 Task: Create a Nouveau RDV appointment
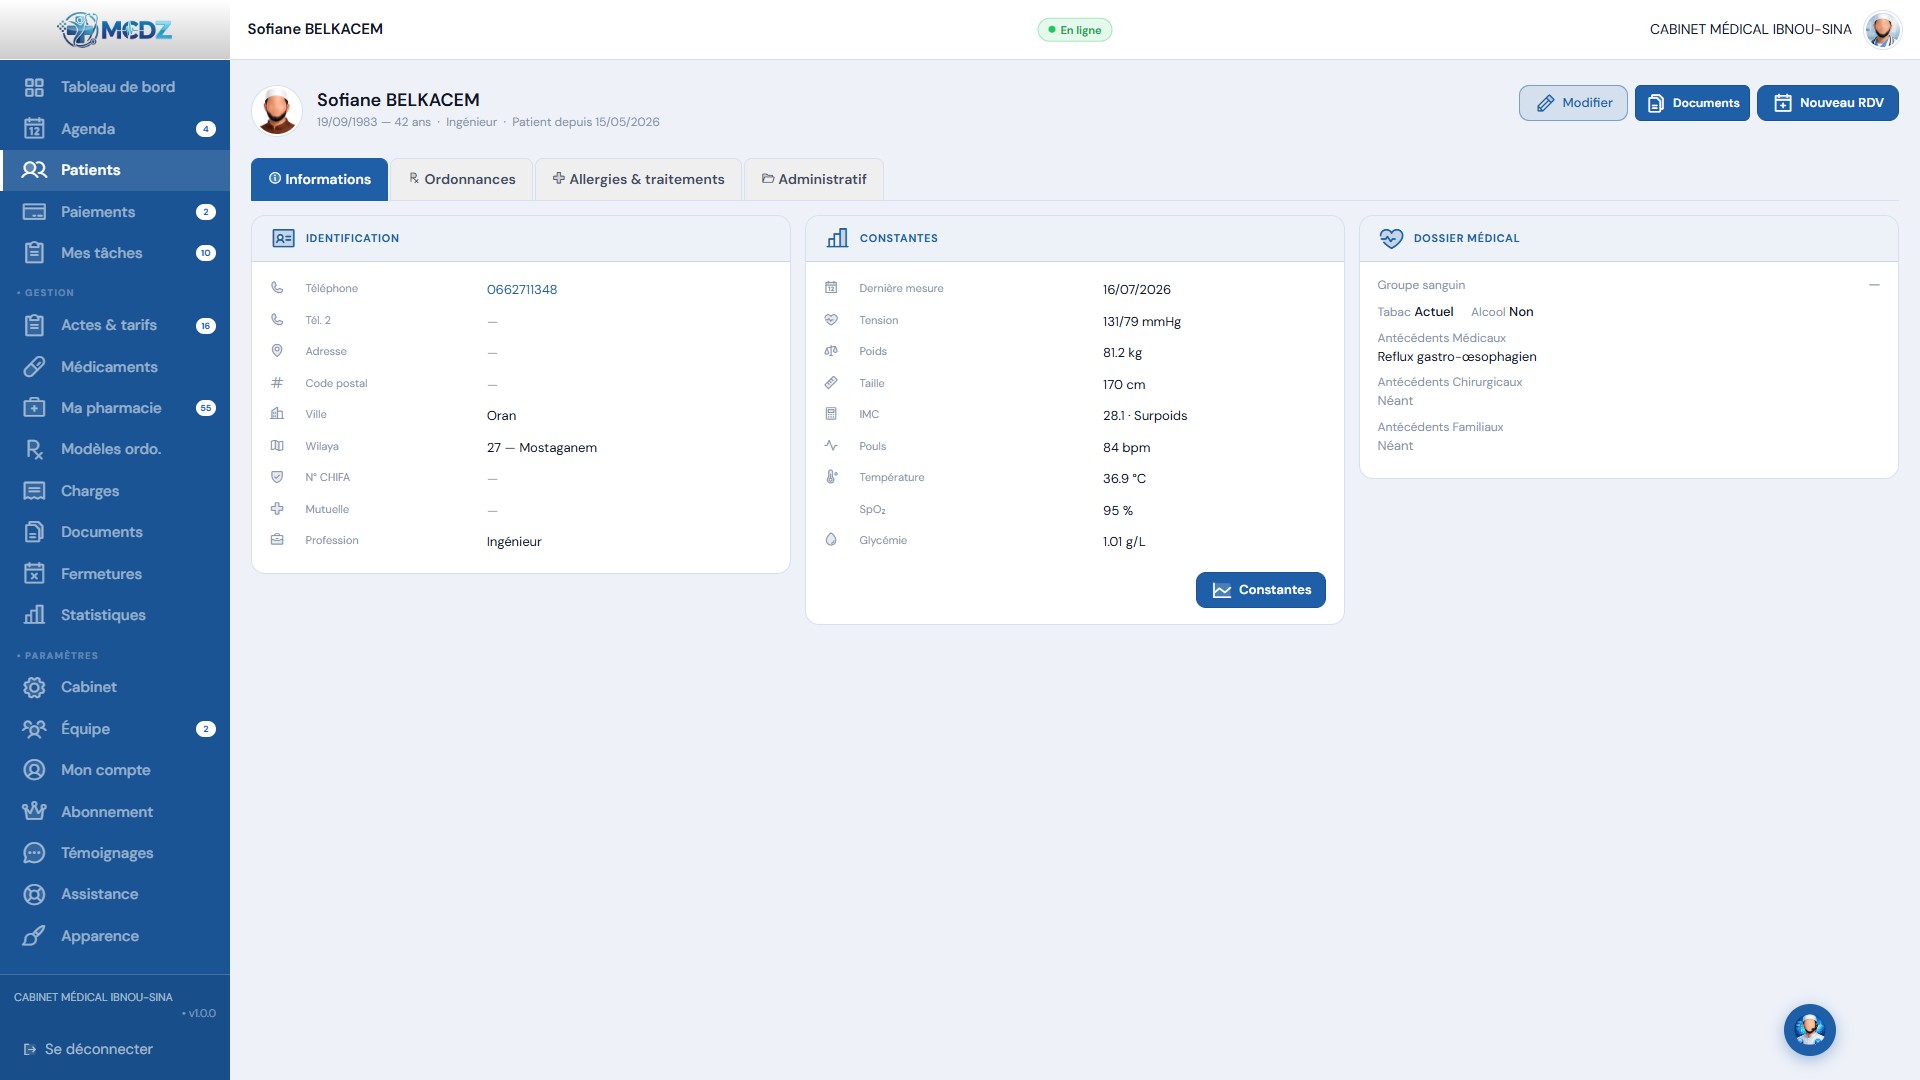tap(1827, 103)
